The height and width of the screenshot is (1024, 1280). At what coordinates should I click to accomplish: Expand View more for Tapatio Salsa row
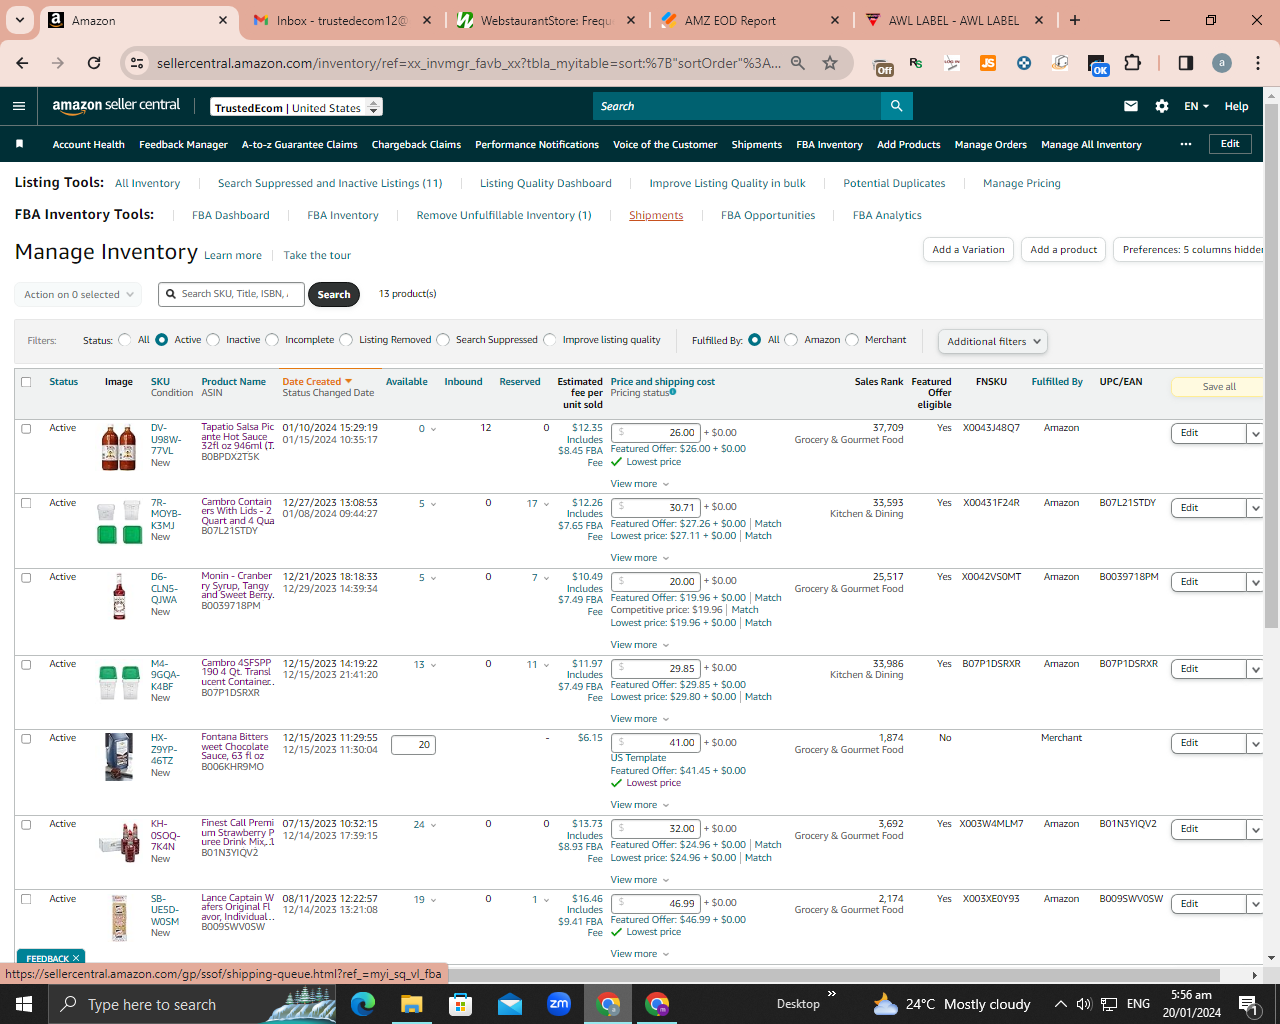pyautogui.click(x=640, y=484)
